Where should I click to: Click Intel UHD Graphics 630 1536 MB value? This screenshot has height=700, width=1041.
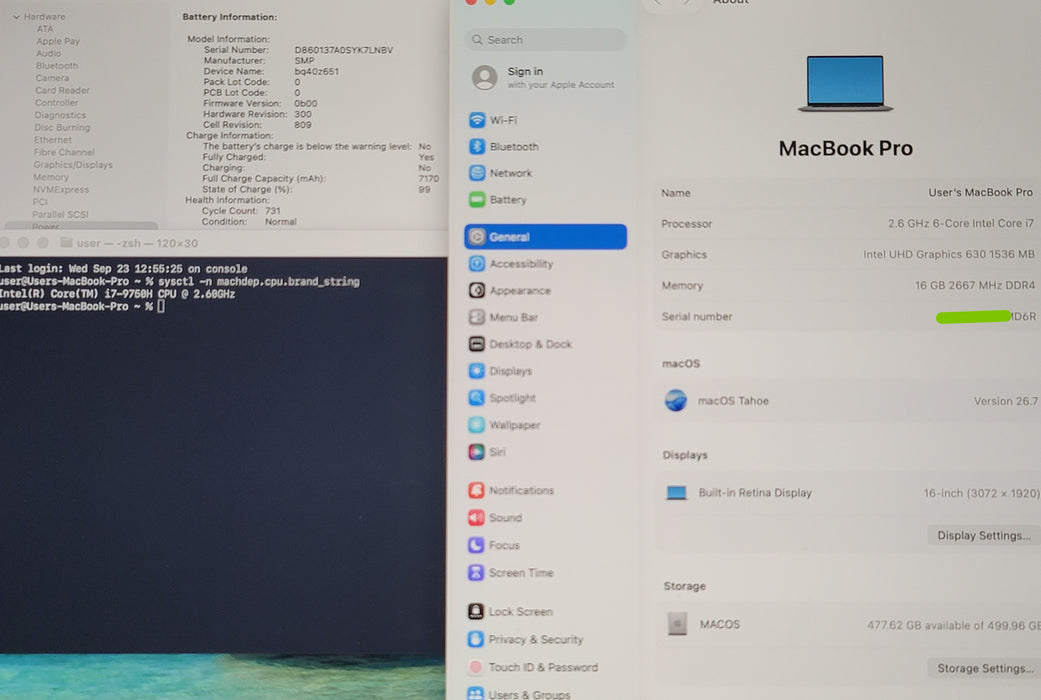pos(949,254)
